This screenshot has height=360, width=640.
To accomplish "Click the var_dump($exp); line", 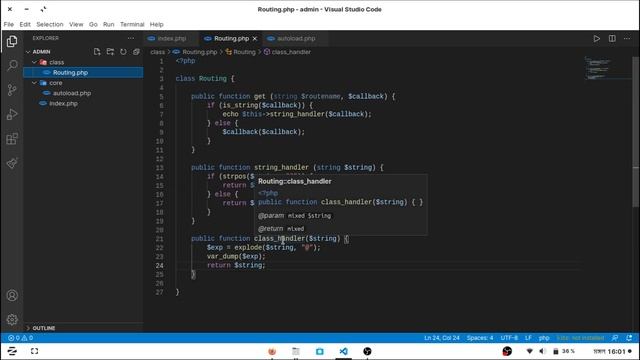I will 236,256.
